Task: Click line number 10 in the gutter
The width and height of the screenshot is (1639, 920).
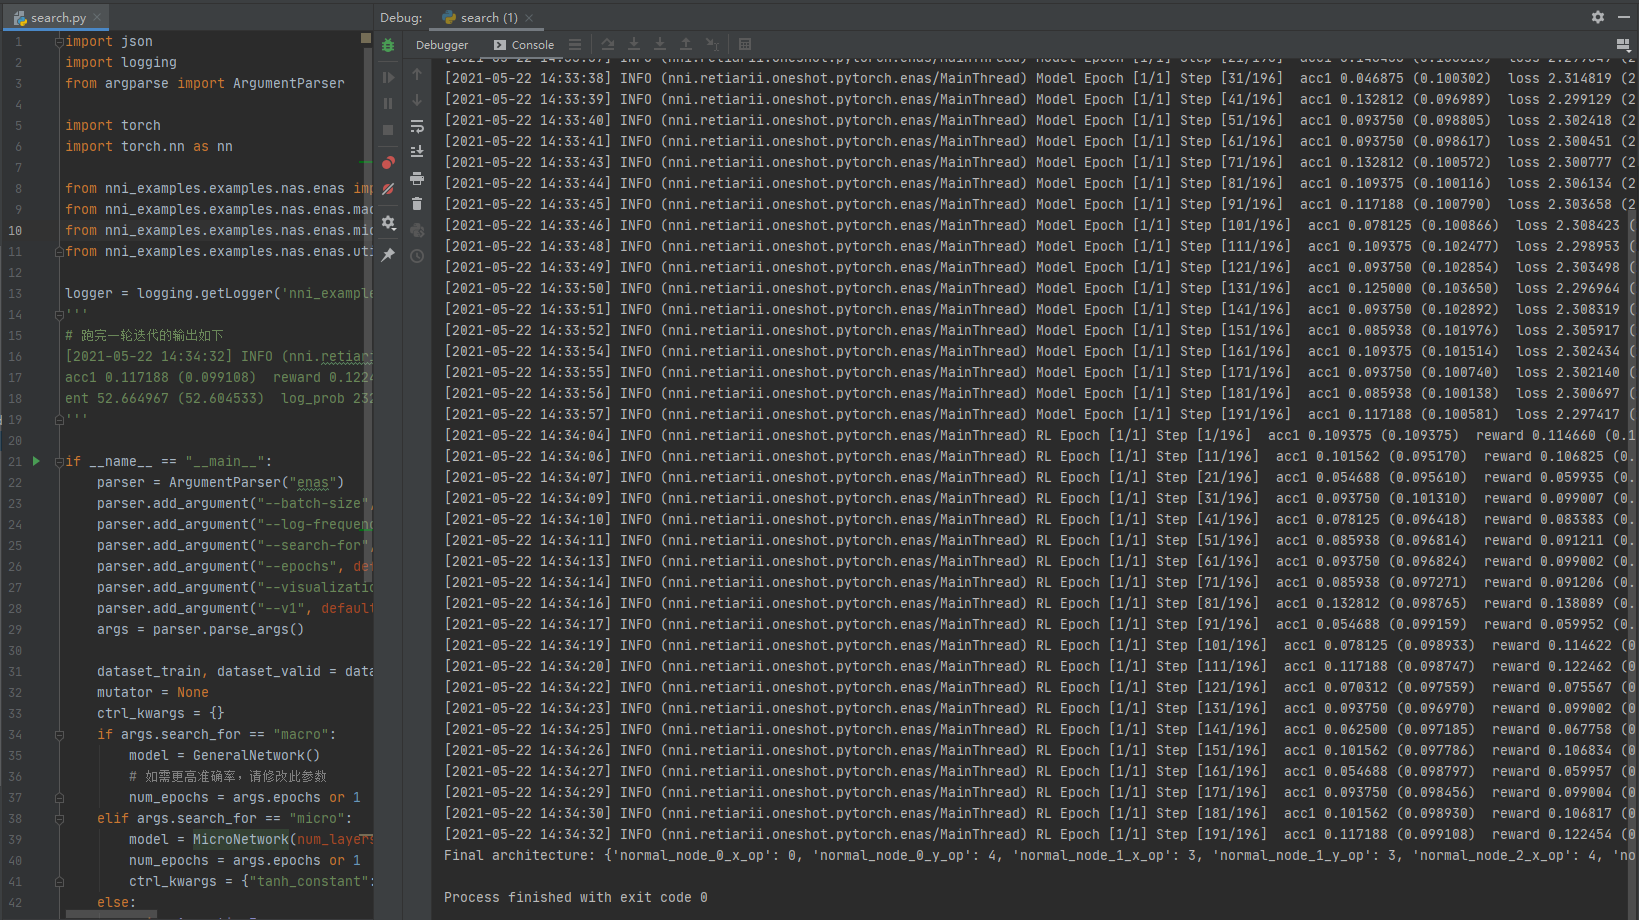Action: [15, 230]
